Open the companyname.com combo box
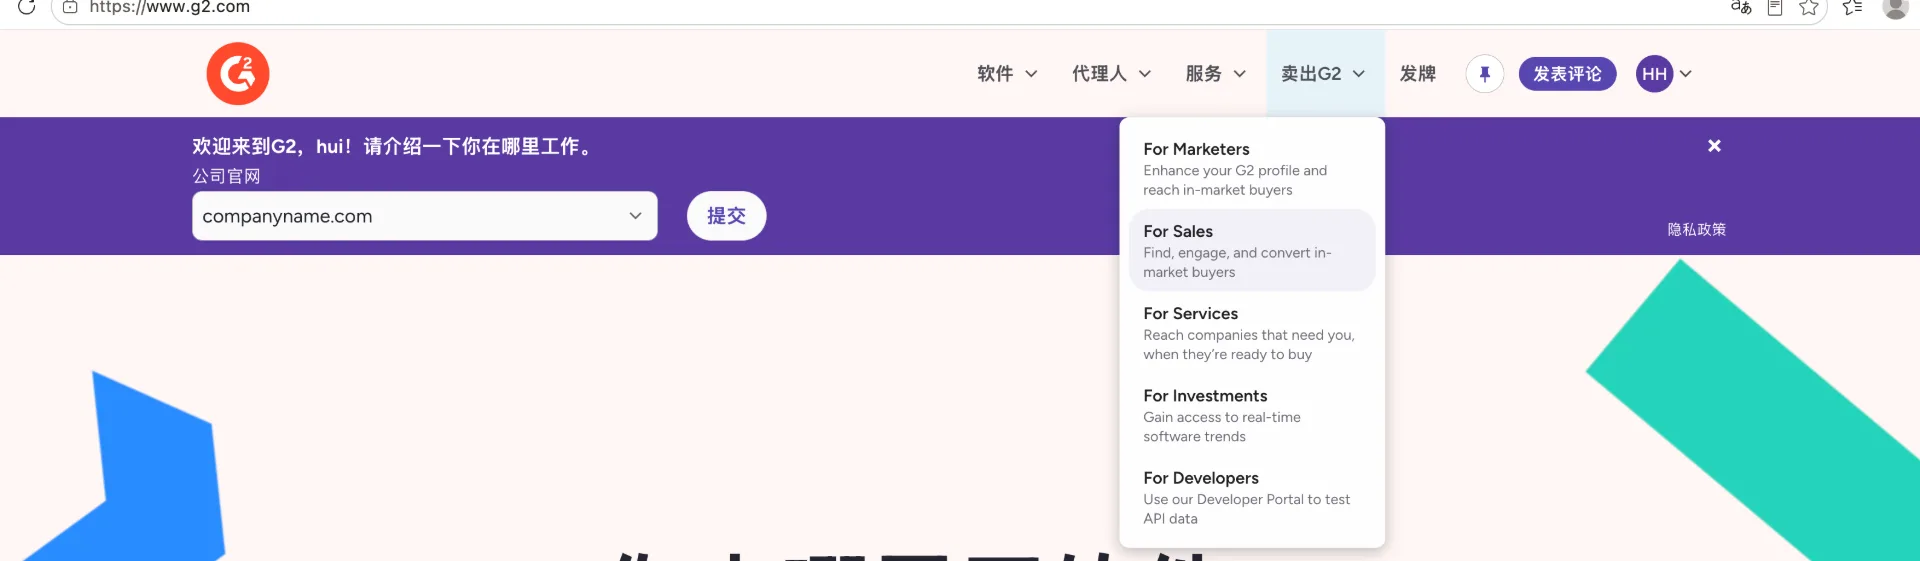1920x561 pixels. [x=425, y=216]
